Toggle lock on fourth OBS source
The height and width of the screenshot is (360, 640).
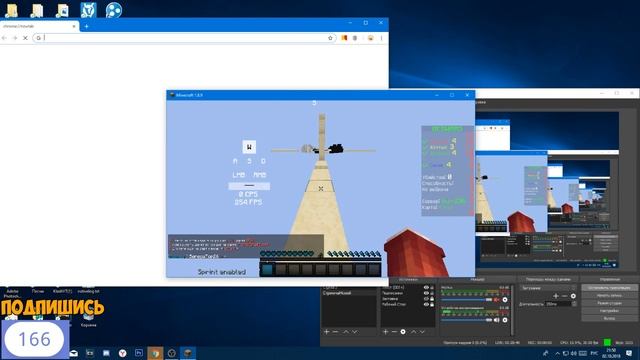432,304
